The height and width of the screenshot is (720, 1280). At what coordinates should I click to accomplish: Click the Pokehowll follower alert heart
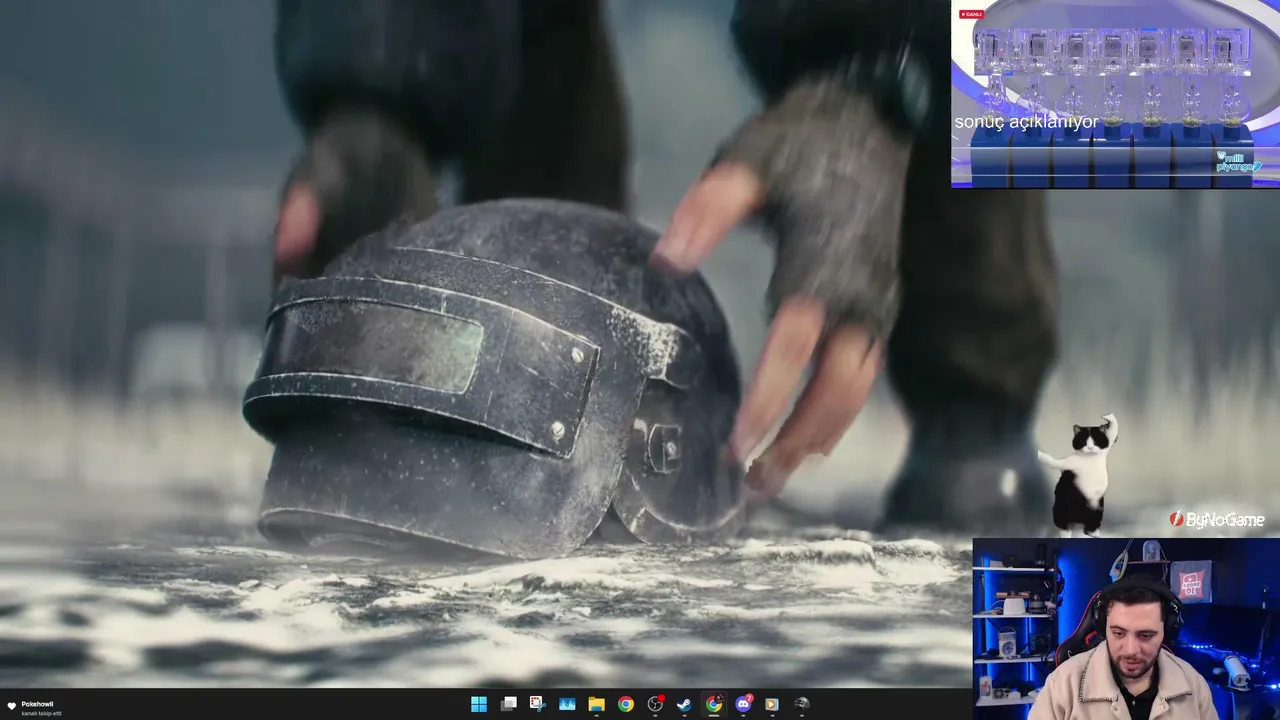[x=11, y=707]
